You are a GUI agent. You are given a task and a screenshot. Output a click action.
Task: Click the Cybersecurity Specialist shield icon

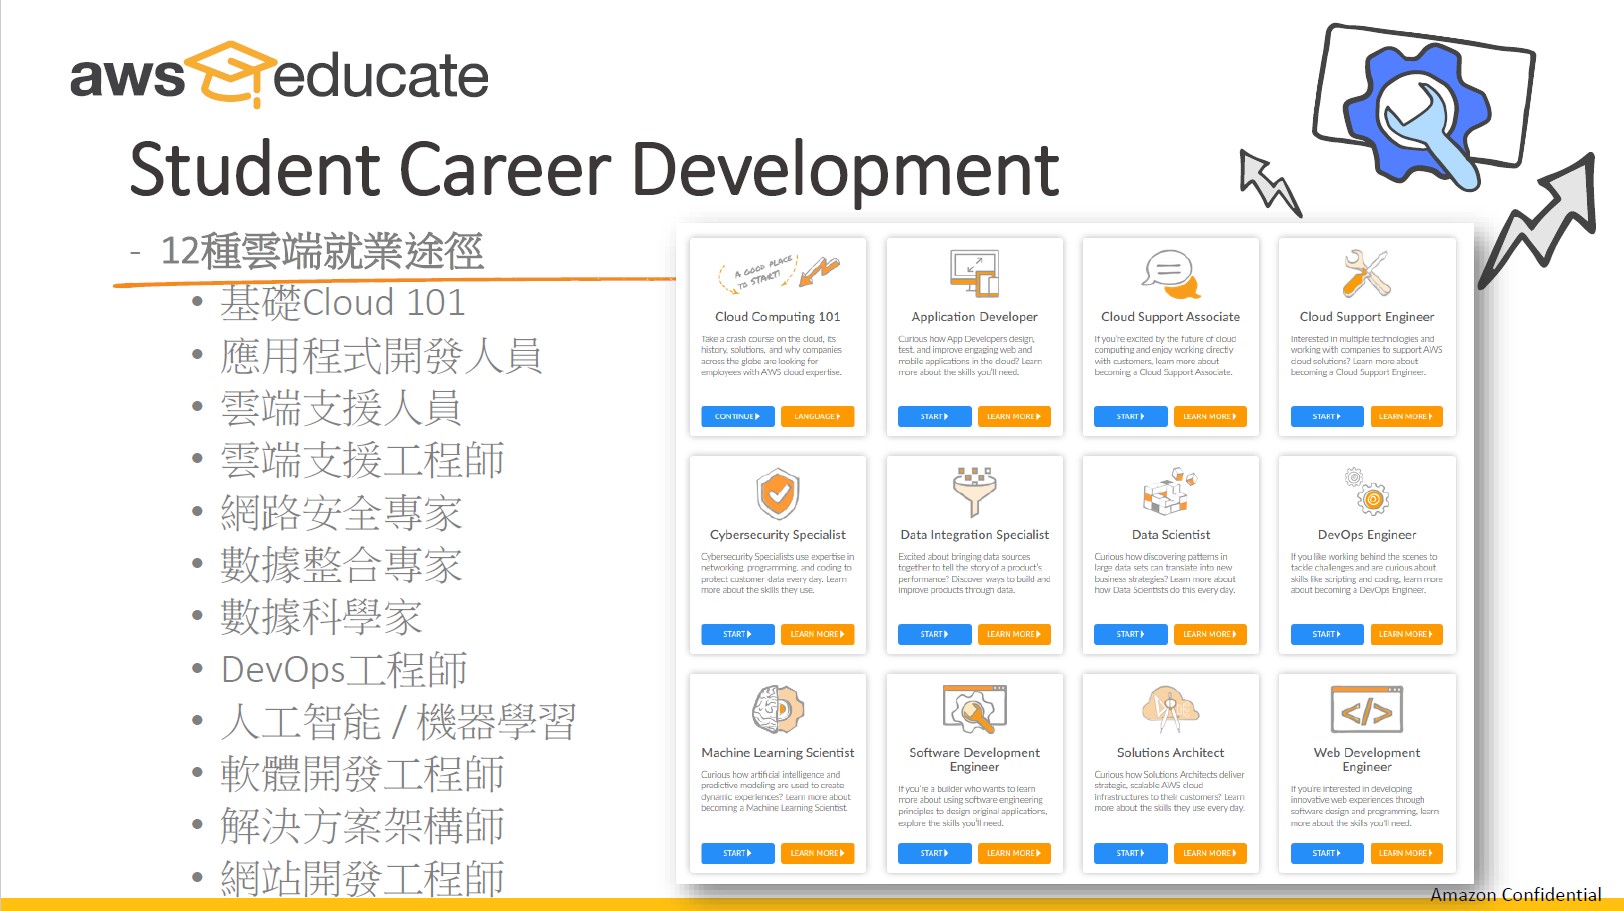tap(778, 493)
